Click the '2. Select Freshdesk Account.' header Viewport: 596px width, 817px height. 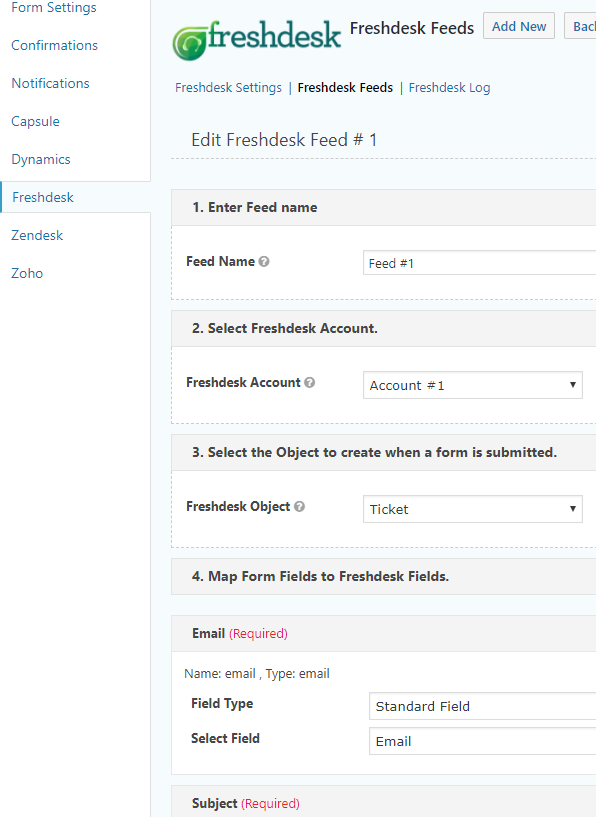tap(383, 328)
